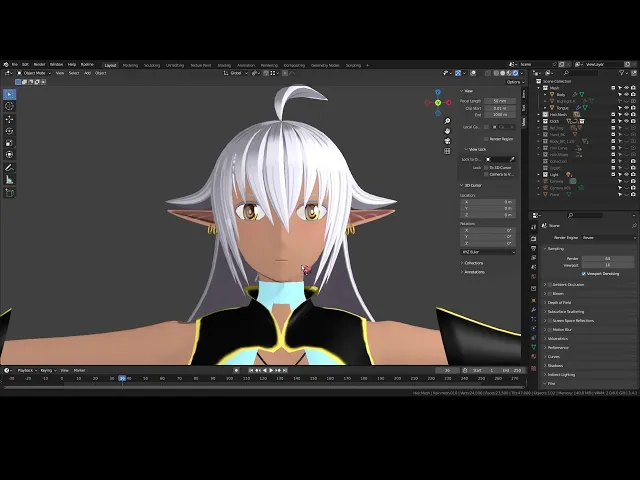Click the eyedropper in Lock to Object field

click(x=512, y=159)
